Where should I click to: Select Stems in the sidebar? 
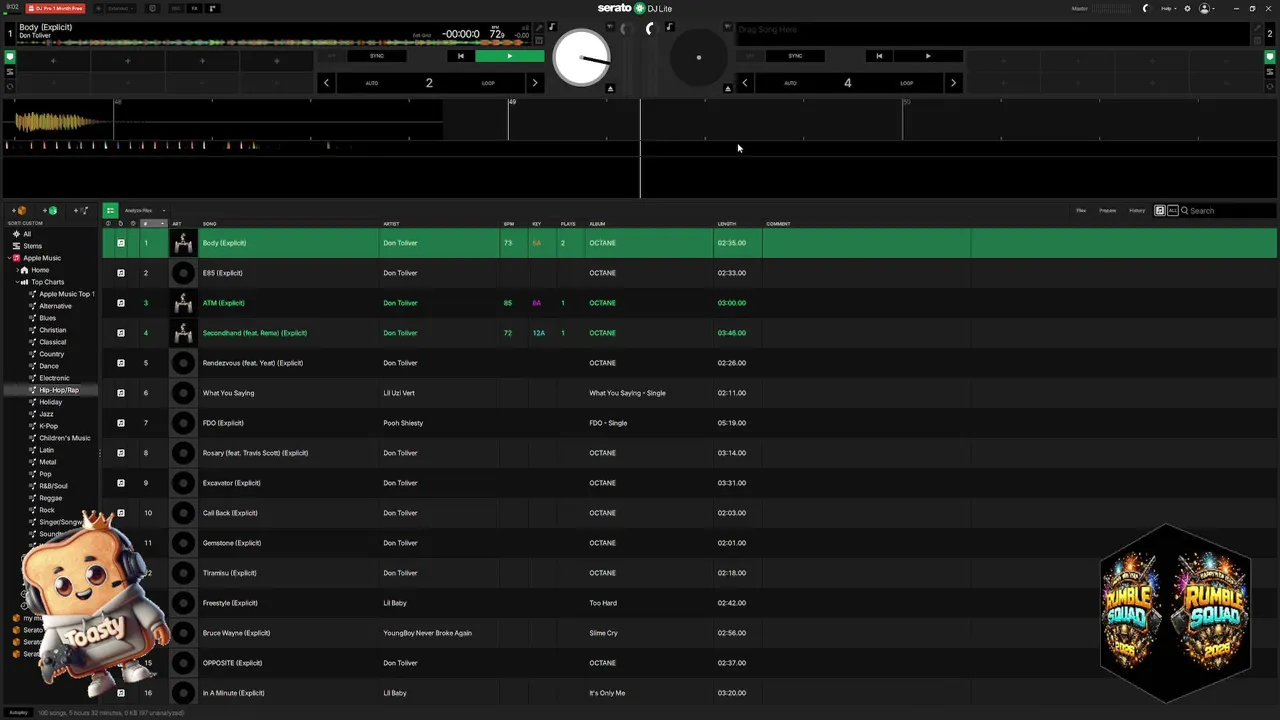coord(33,246)
